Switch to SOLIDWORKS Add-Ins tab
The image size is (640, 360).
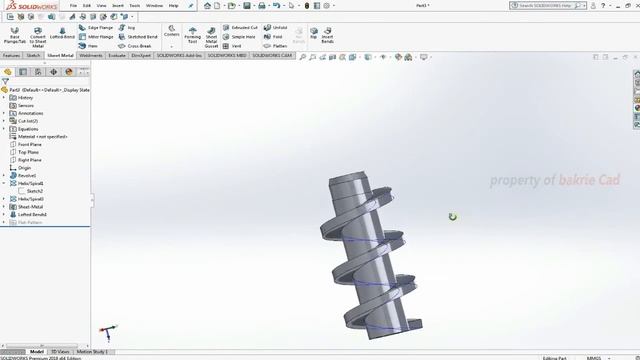pos(179,56)
